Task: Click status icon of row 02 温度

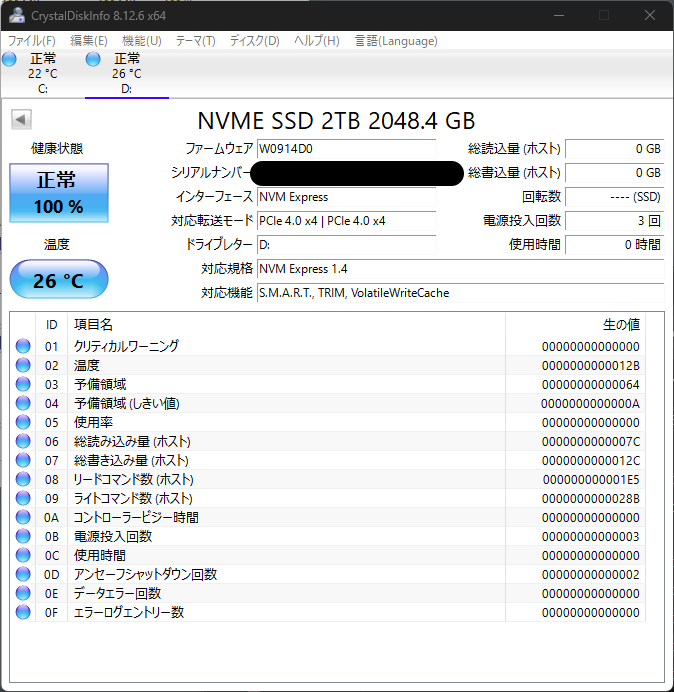Action: click(23, 365)
